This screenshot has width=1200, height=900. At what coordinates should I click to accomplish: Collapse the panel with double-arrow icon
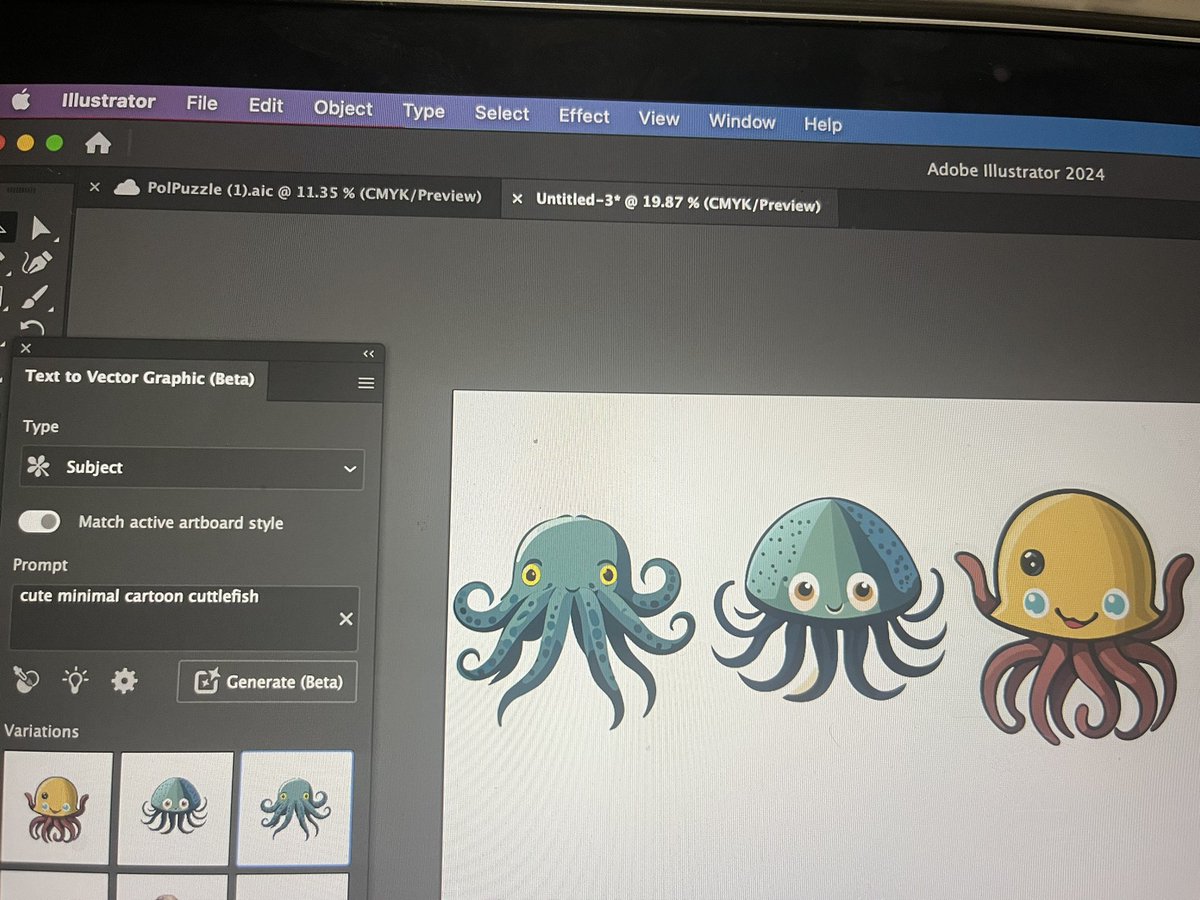pos(368,354)
